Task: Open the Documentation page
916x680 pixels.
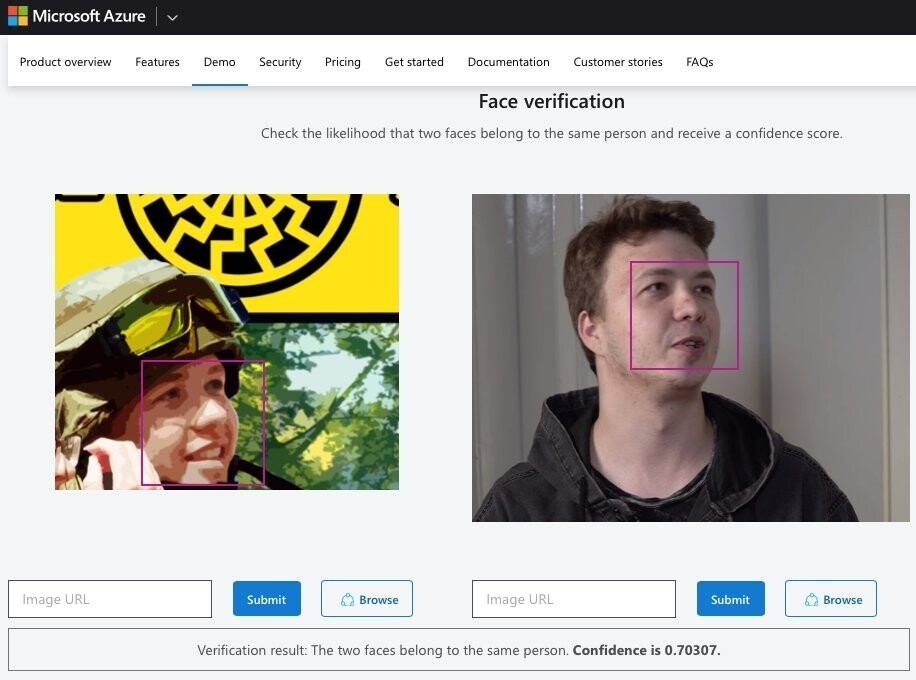Action: pos(509,62)
